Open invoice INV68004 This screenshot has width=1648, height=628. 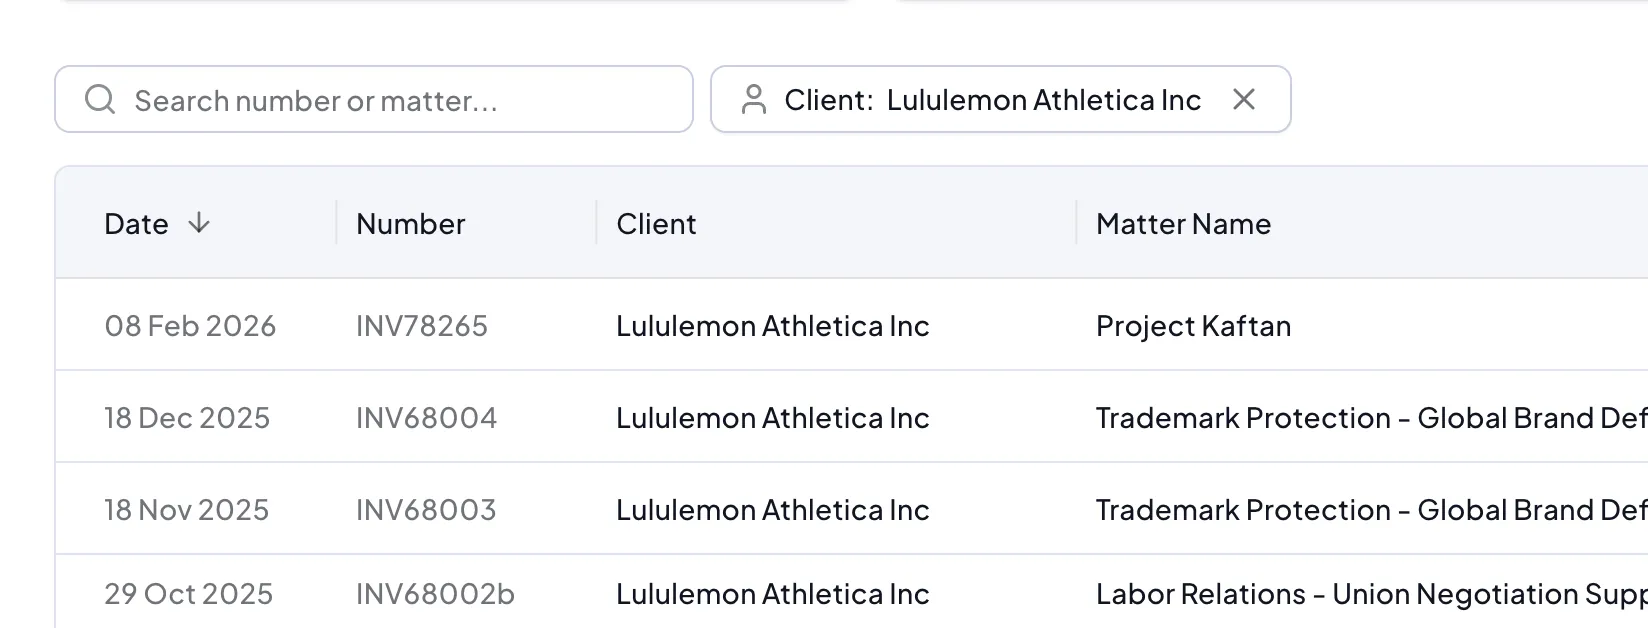(x=426, y=418)
